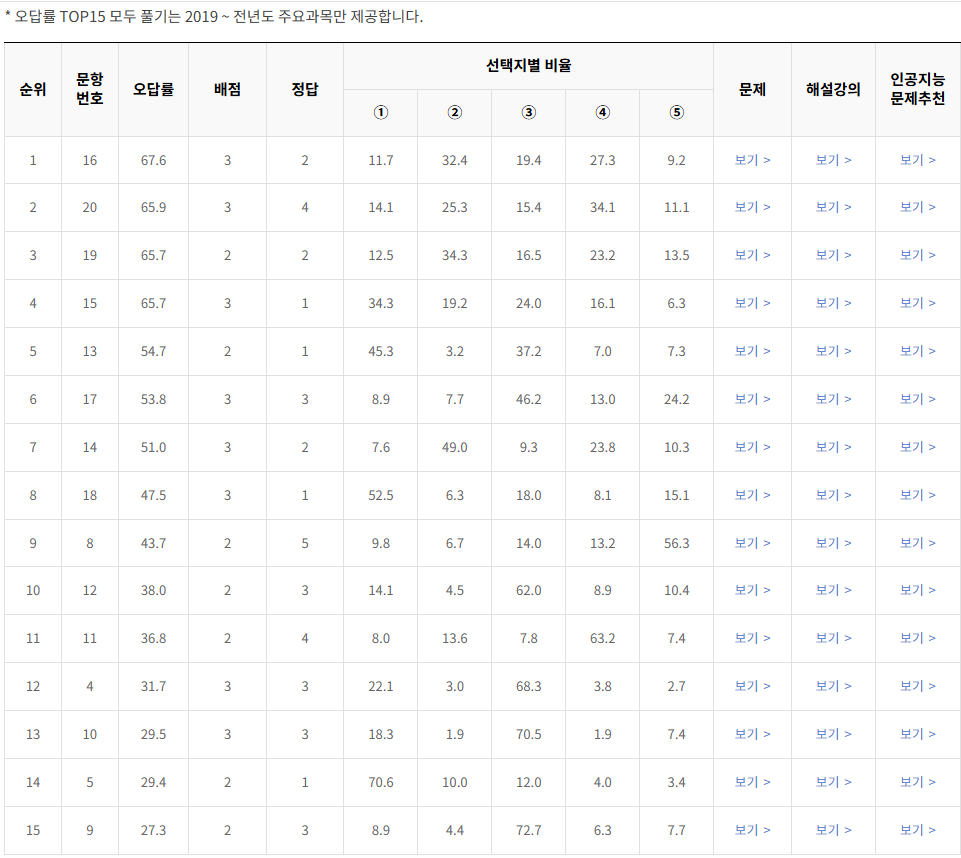This screenshot has width=961, height=858.
Task: Select the 오답률 column header
Action: click(153, 89)
